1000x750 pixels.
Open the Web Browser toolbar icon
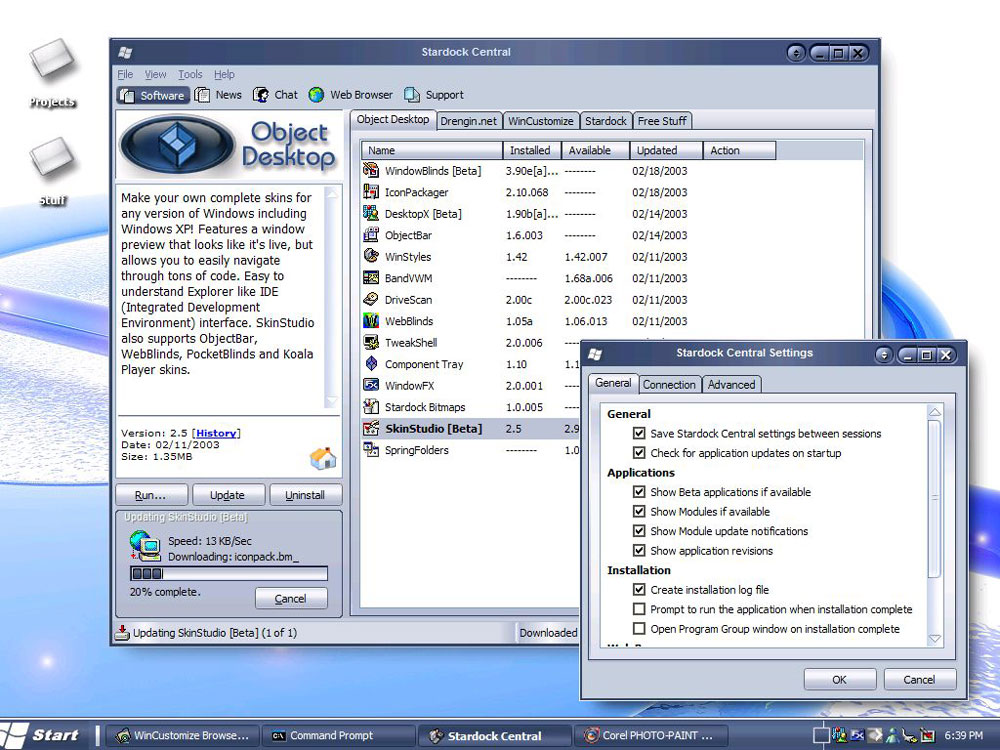[x=317, y=95]
